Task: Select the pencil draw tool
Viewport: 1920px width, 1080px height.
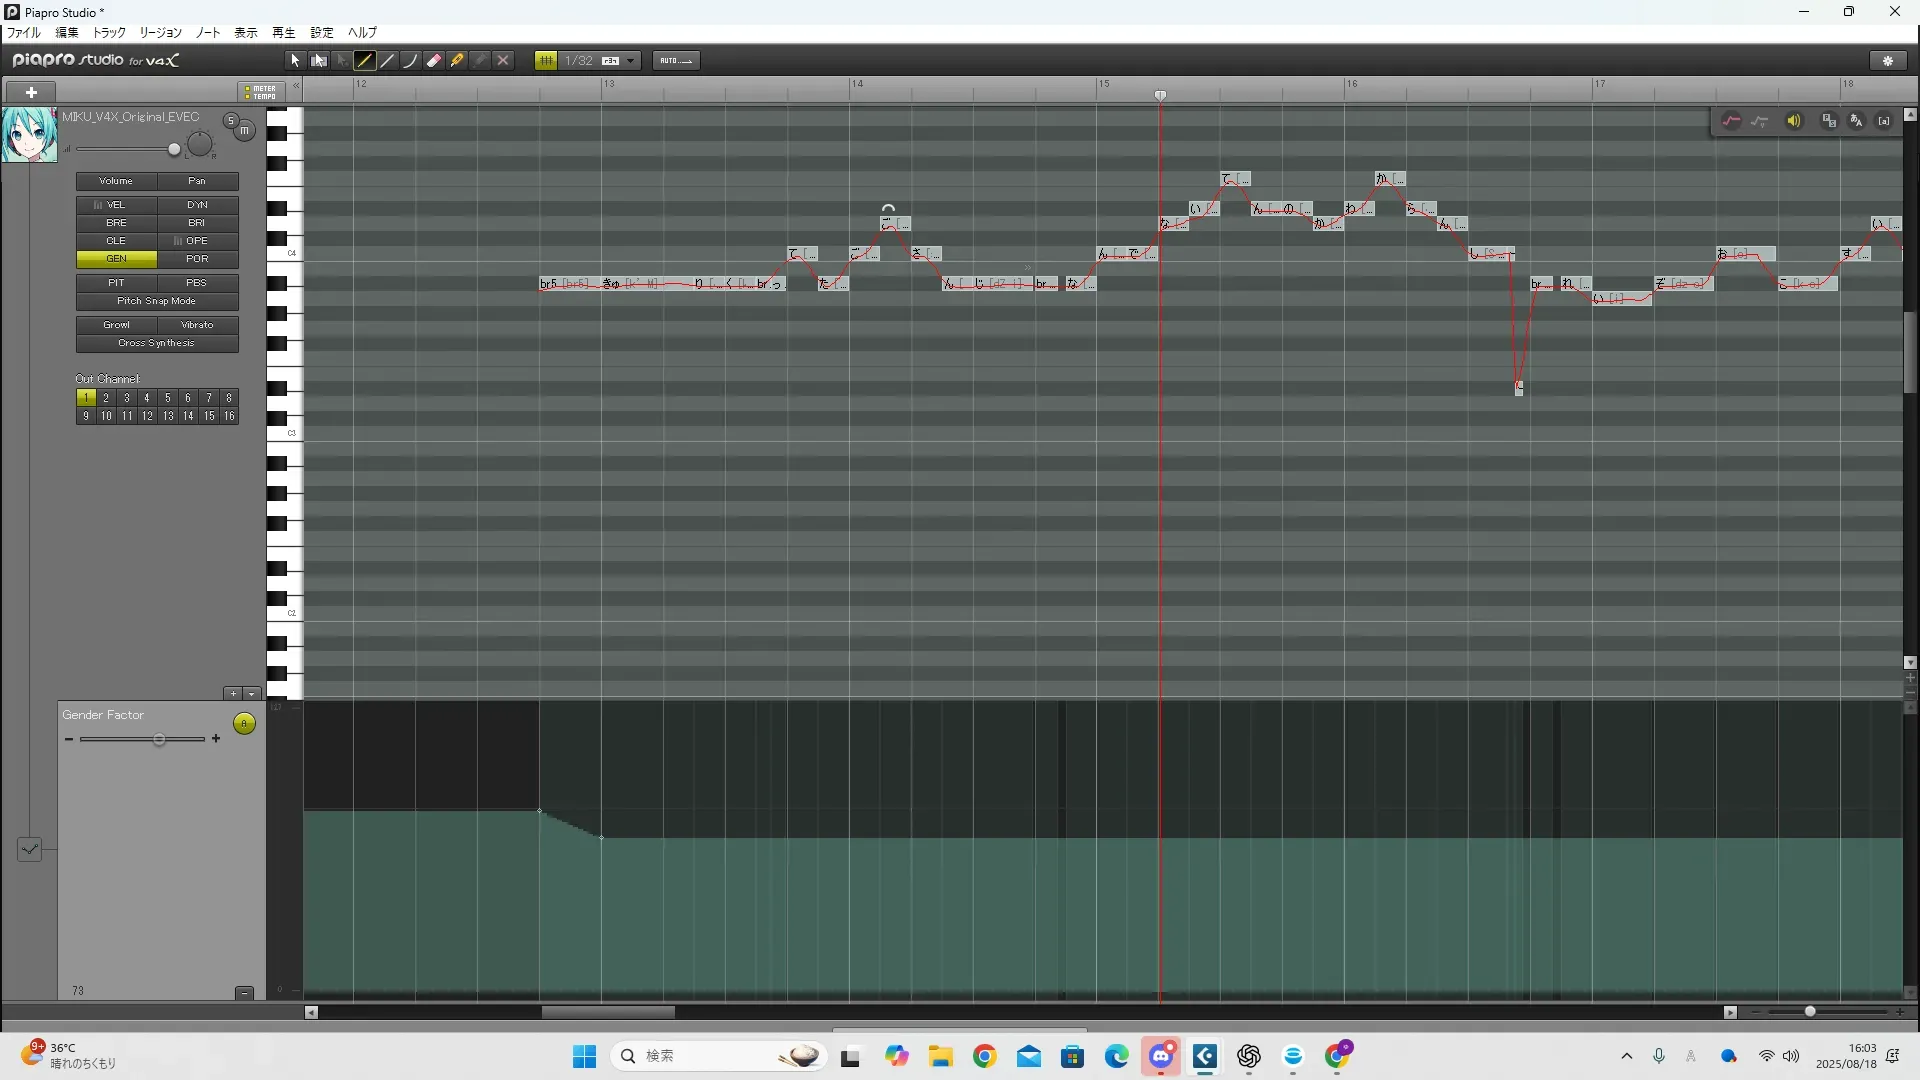Action: (x=365, y=61)
